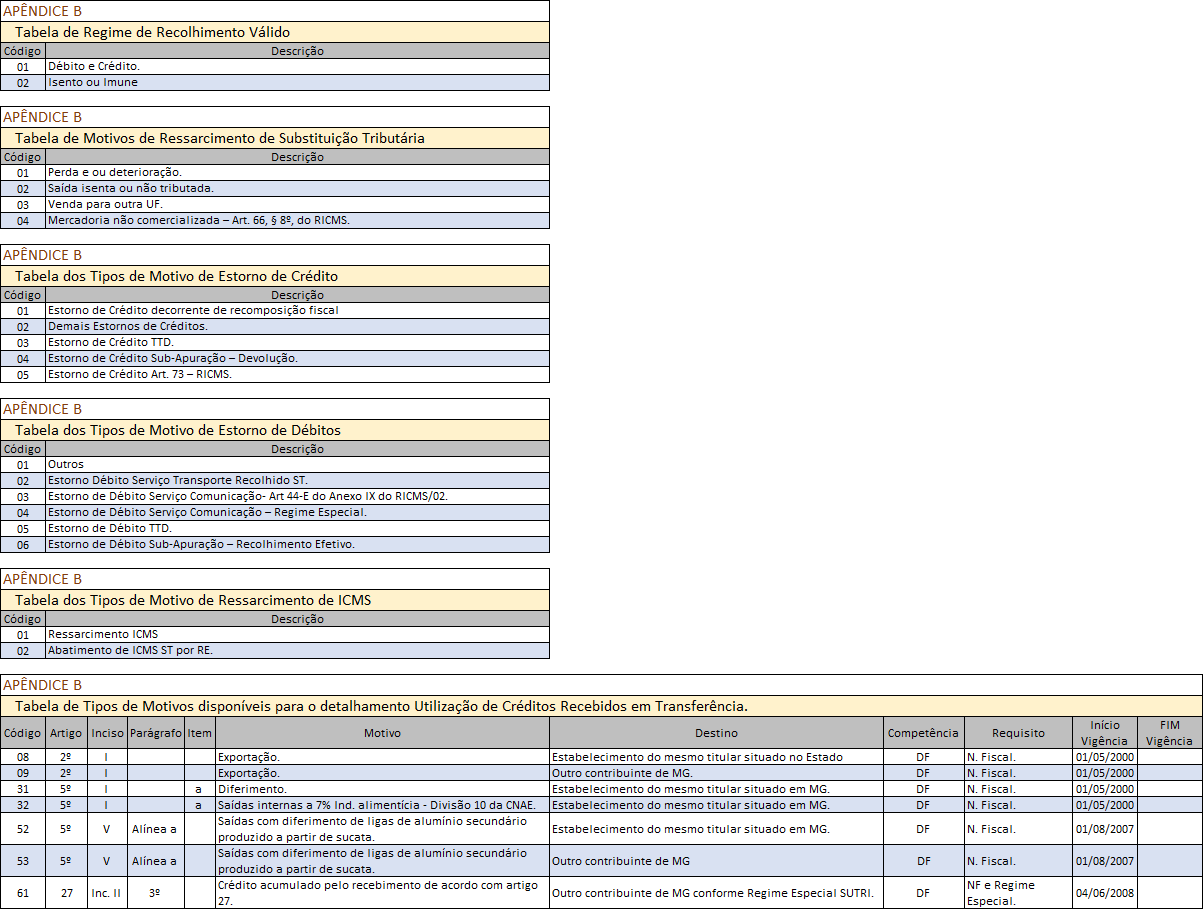The height and width of the screenshot is (910, 1203).
Task: Select 'Outro contribuinte de MG.' in row 09
Action: tap(717, 773)
